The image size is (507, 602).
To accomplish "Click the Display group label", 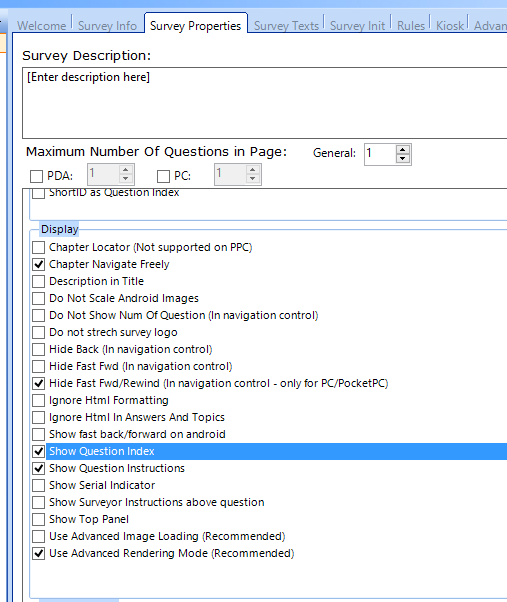I will click(x=59, y=229).
